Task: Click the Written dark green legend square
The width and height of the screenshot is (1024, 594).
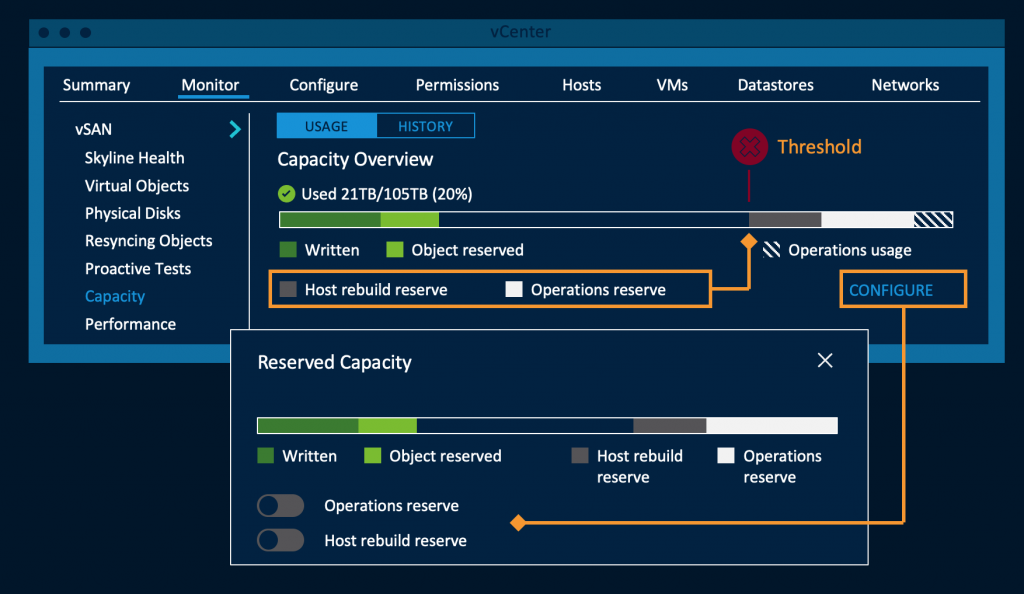Action: (288, 250)
